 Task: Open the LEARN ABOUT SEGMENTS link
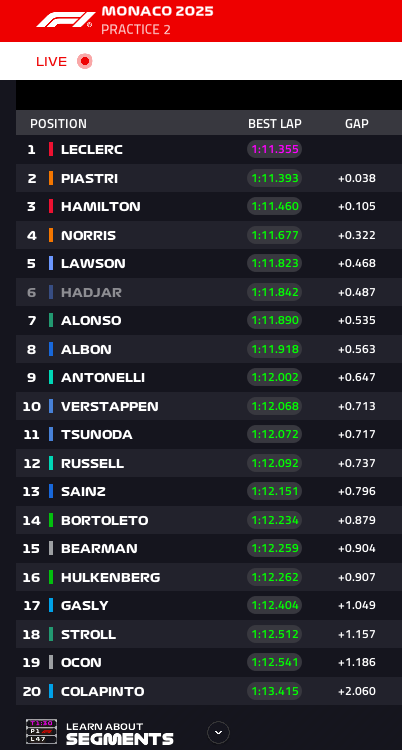pos(120,733)
